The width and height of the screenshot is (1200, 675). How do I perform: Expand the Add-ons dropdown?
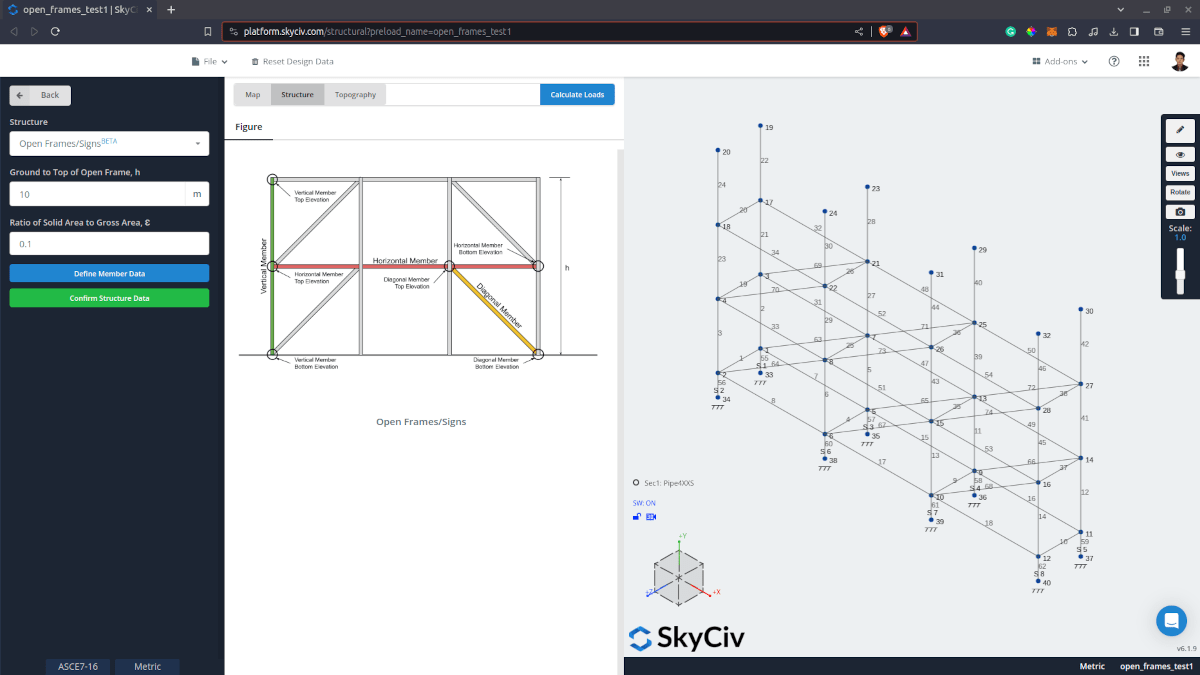tap(1060, 61)
